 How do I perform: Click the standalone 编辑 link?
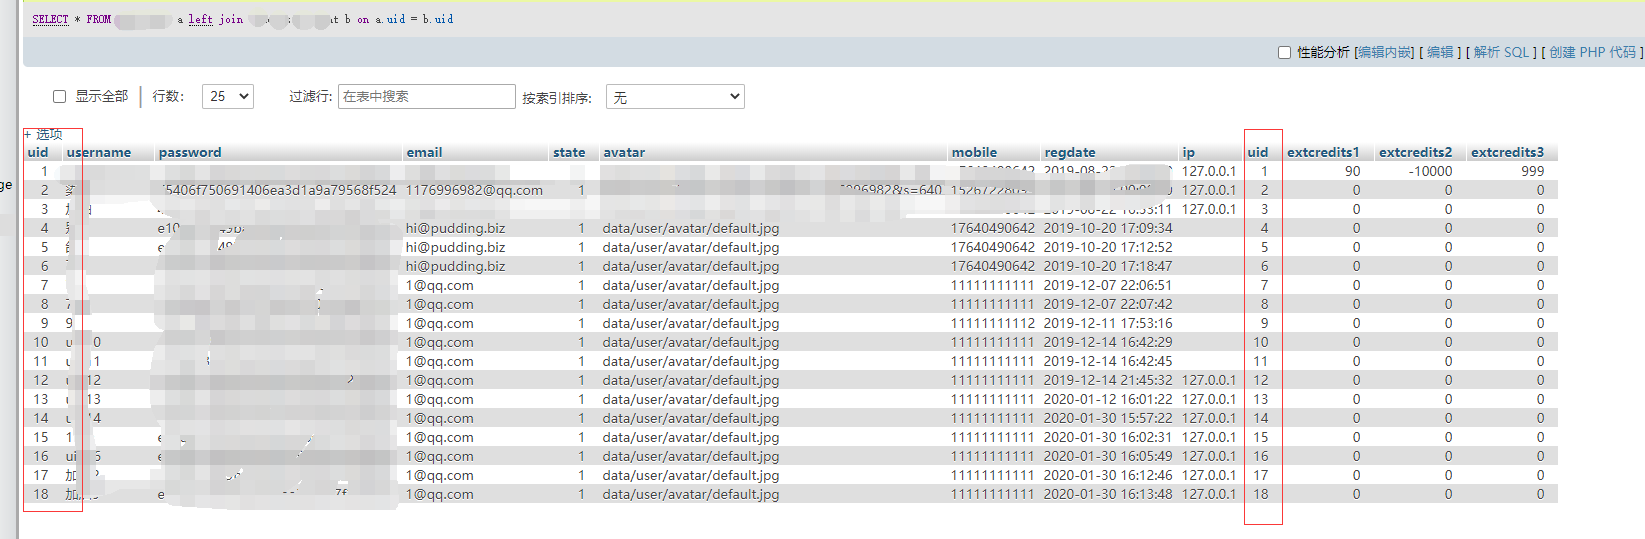pos(1440,53)
